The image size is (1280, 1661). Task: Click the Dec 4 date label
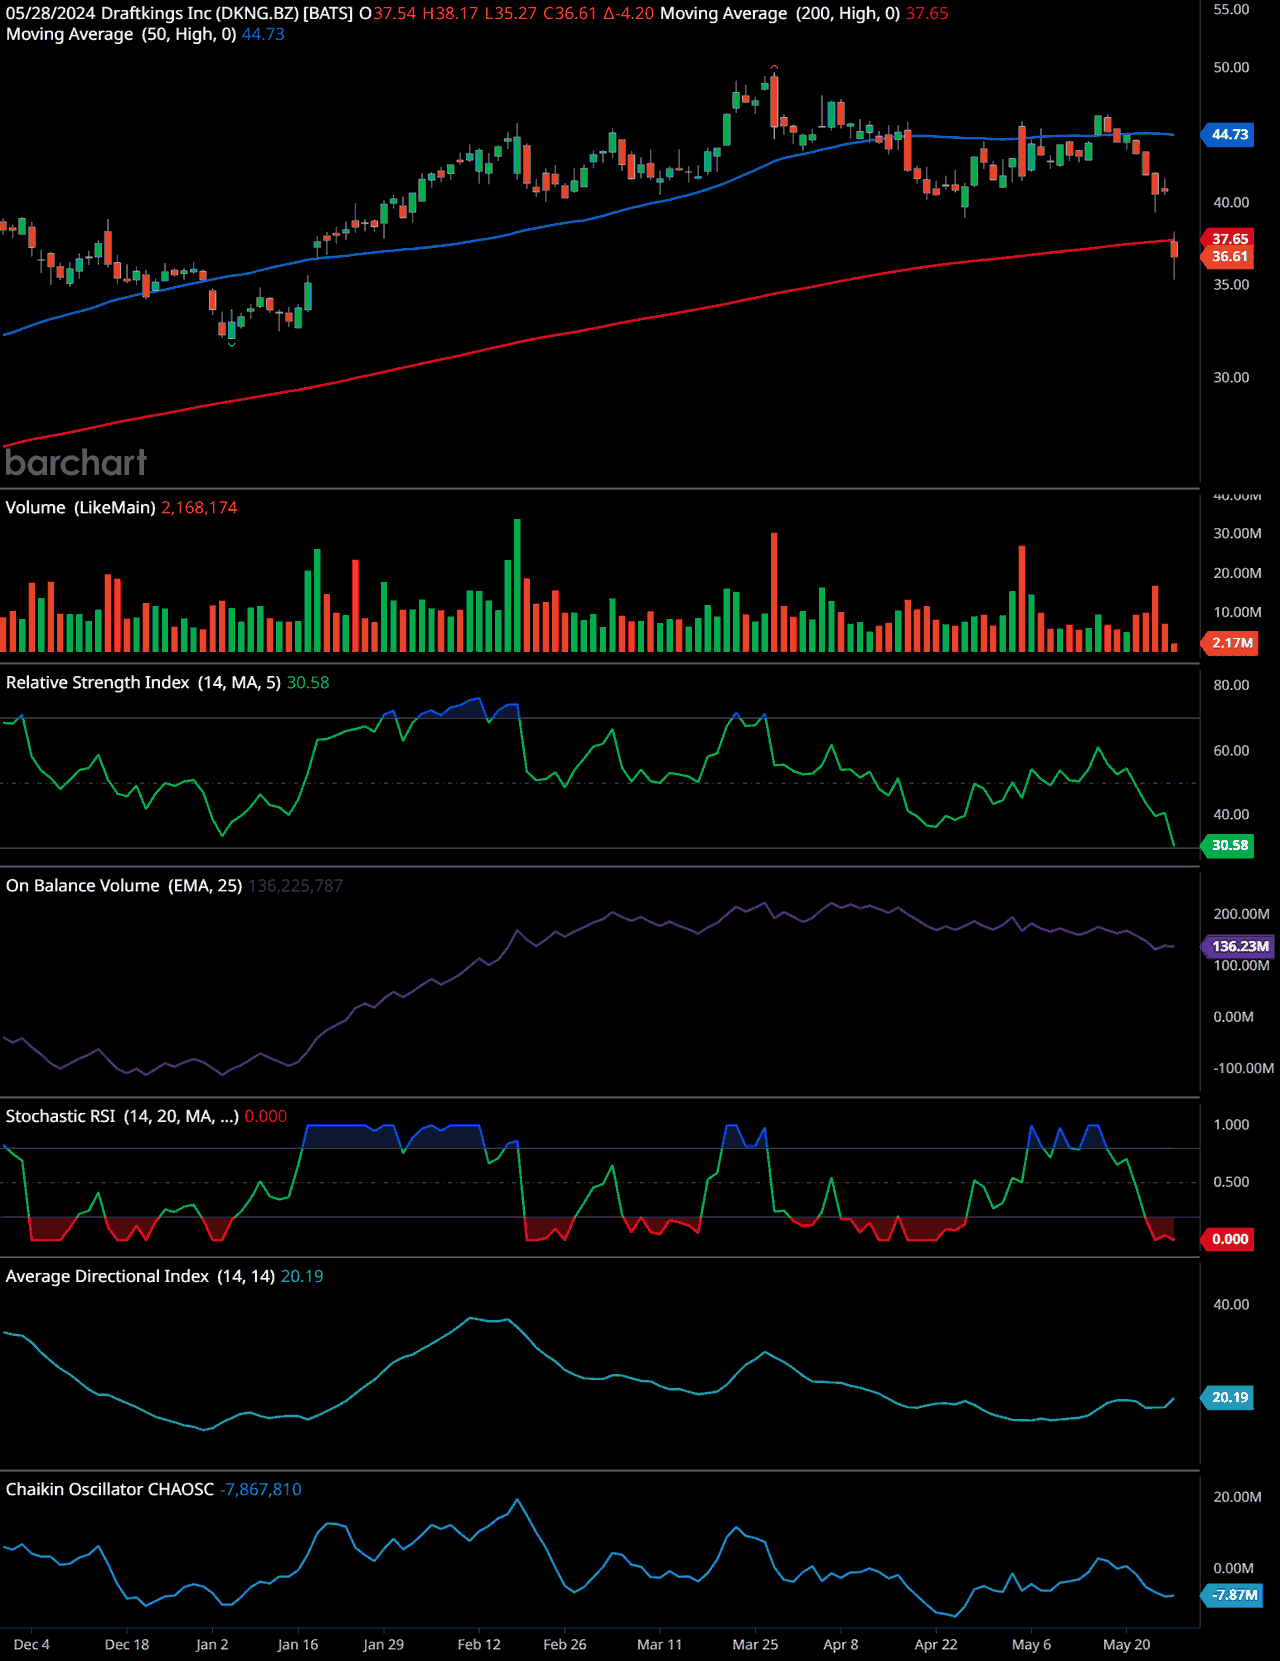coord(32,1645)
